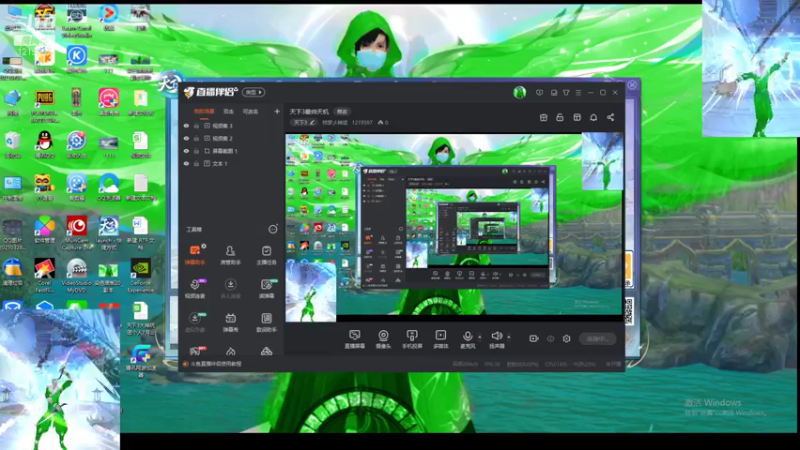Open settings gear in bottom bar
Viewport: 800px width, 450px height.
point(566,339)
